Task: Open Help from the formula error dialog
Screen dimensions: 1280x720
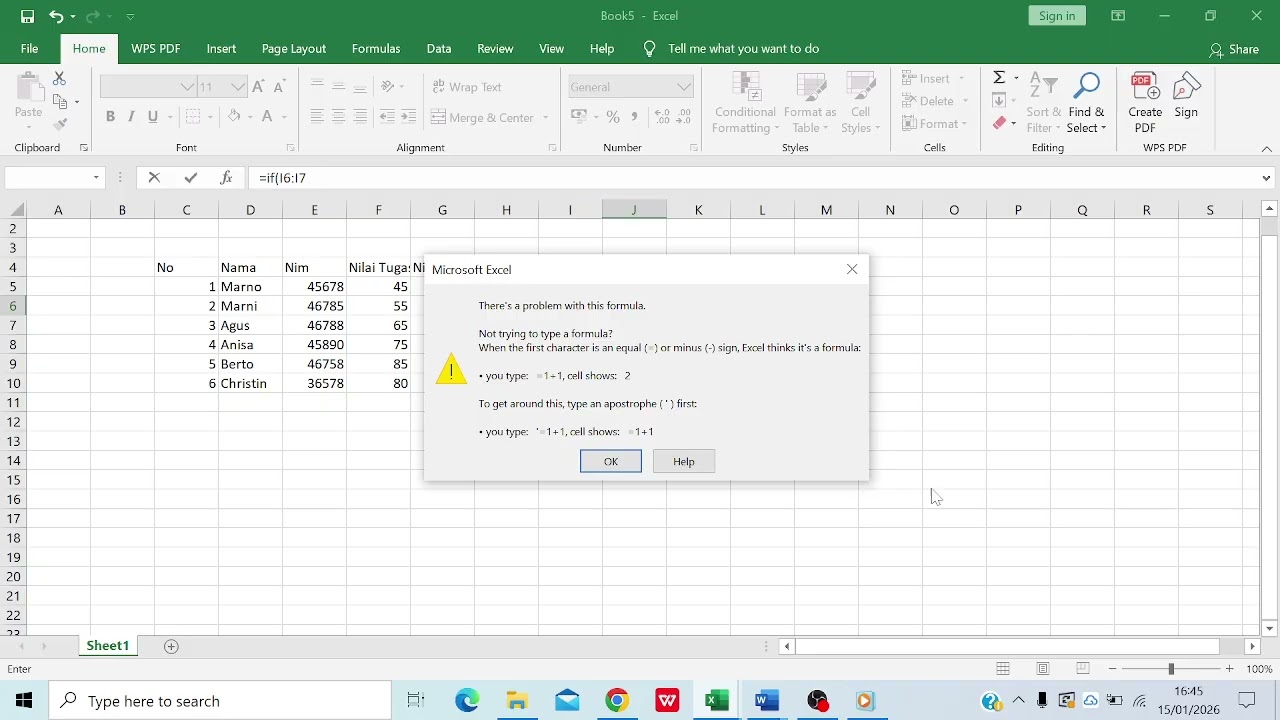Action: (x=684, y=461)
